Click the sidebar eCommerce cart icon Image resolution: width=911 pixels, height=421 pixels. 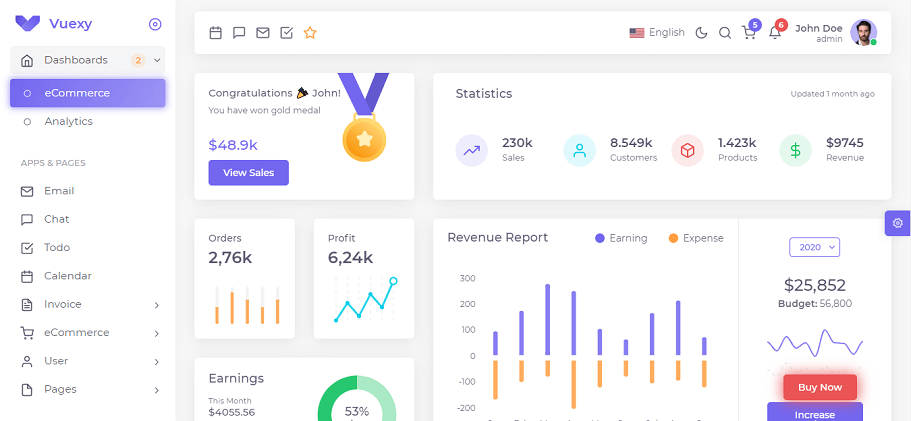(x=27, y=333)
